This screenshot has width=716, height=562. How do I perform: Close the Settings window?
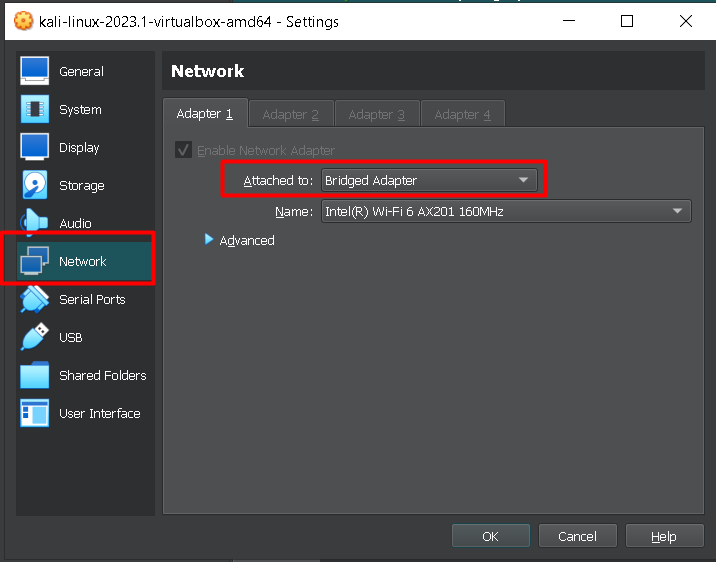[685, 21]
